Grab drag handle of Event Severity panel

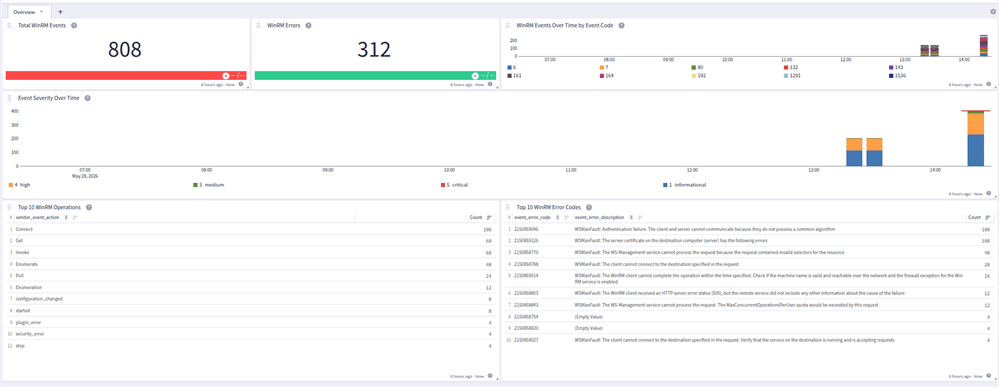click(x=10, y=98)
